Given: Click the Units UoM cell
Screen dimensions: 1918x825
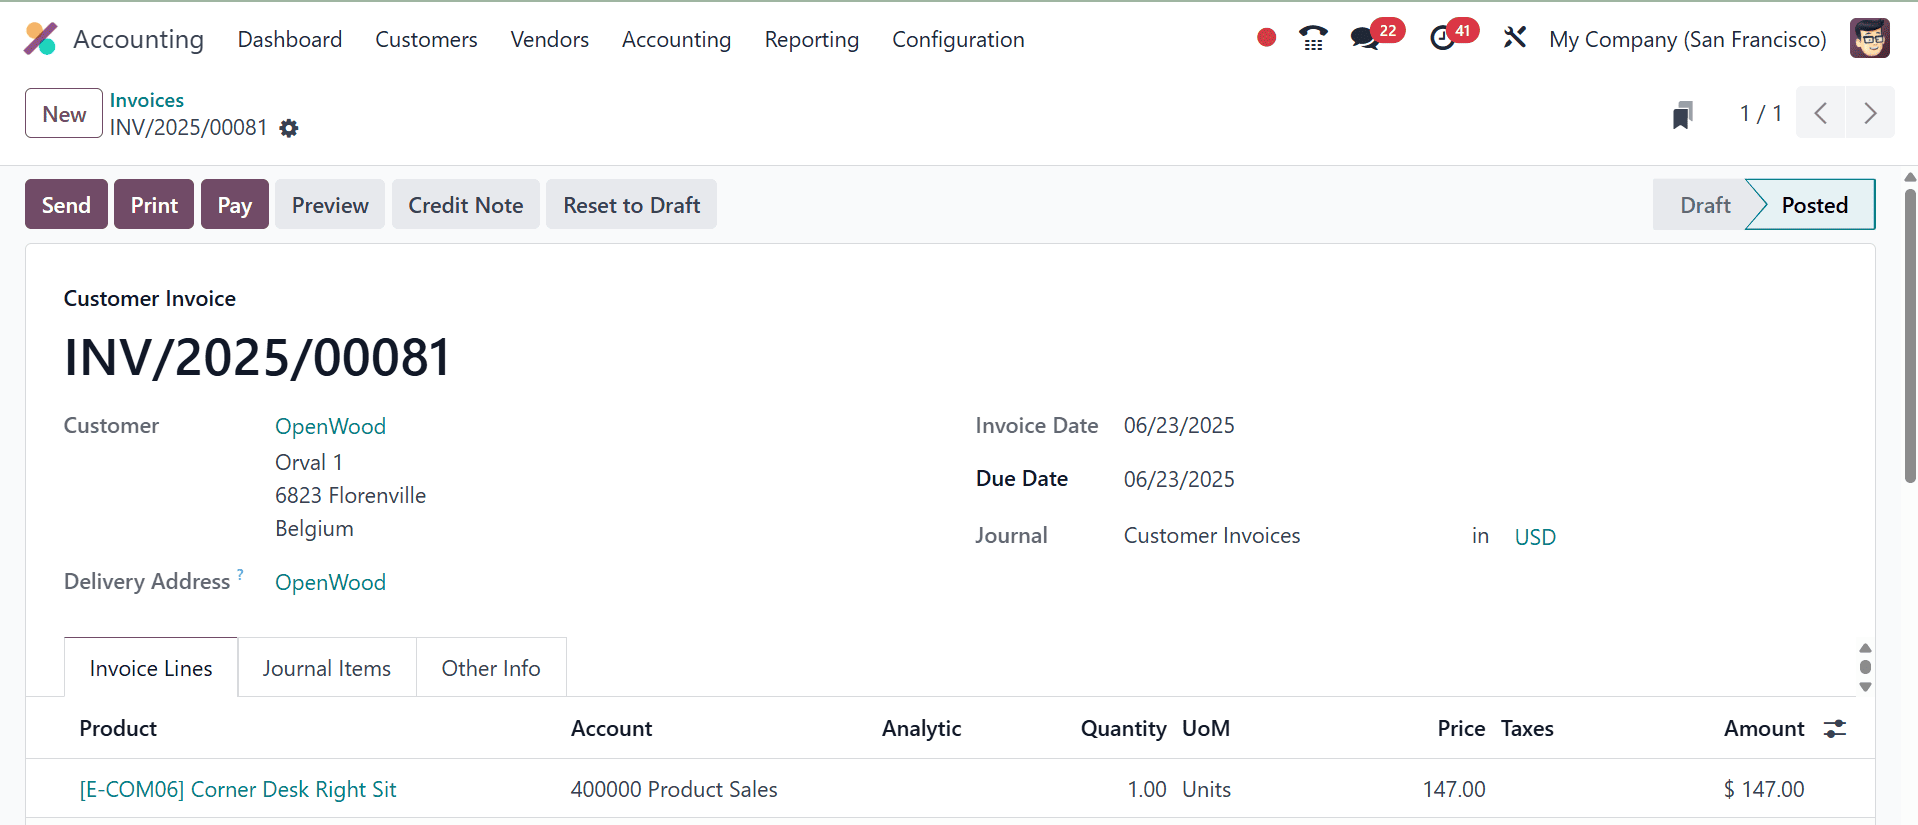Looking at the screenshot, I should click(x=1206, y=789).
